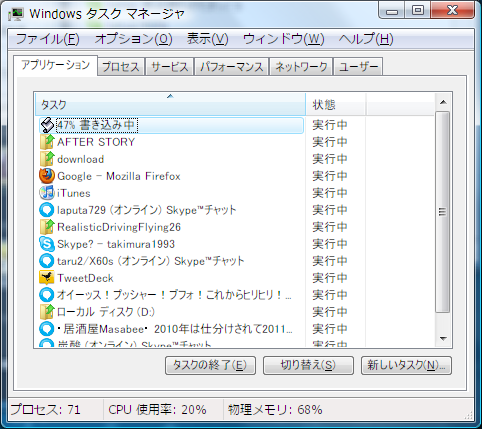Click the chat icon beside 居酒屋Masabee
This screenshot has height=429, width=482.
[x=47, y=329]
